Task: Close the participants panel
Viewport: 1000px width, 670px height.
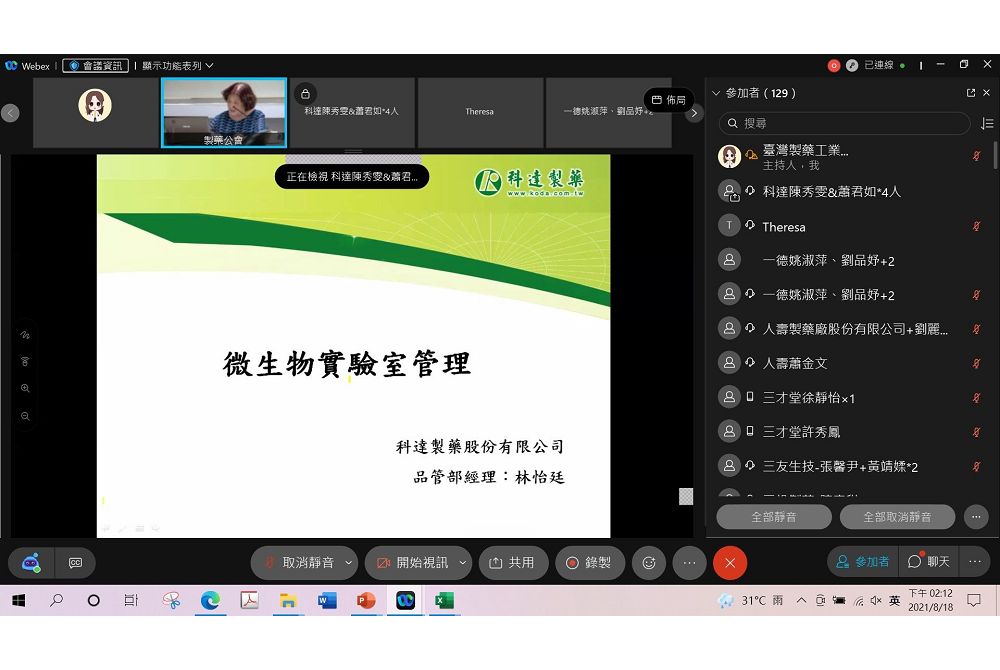Action: coord(987,93)
